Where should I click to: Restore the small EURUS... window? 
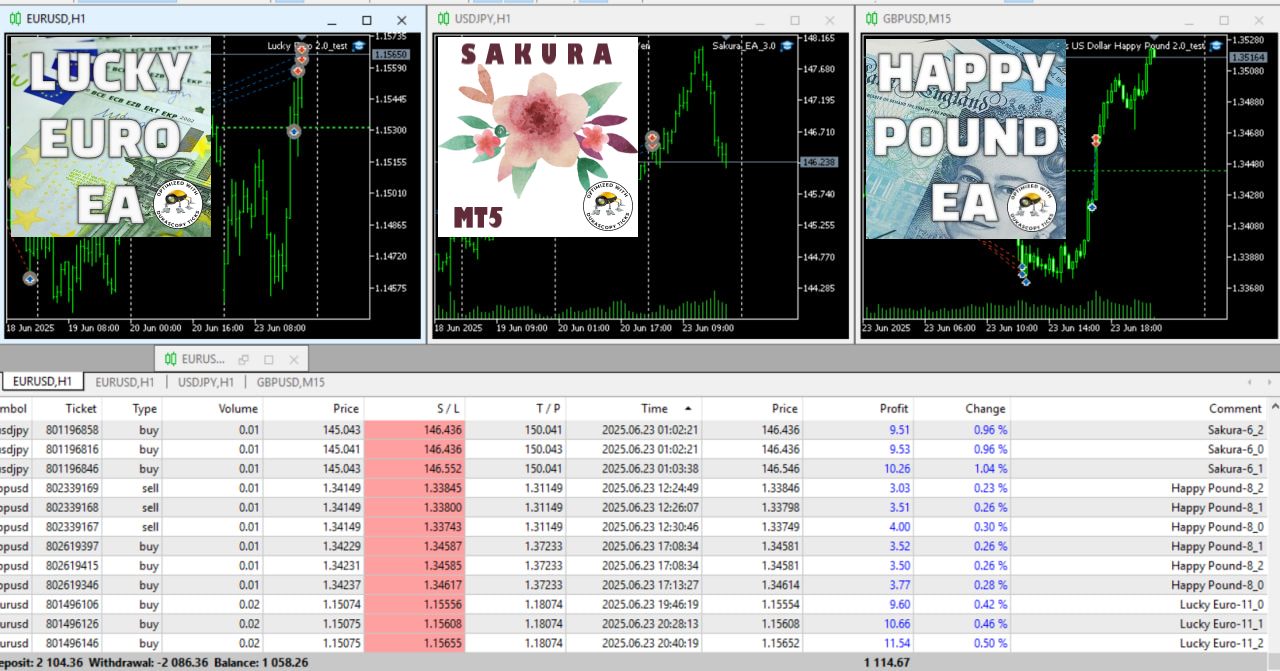click(243, 359)
